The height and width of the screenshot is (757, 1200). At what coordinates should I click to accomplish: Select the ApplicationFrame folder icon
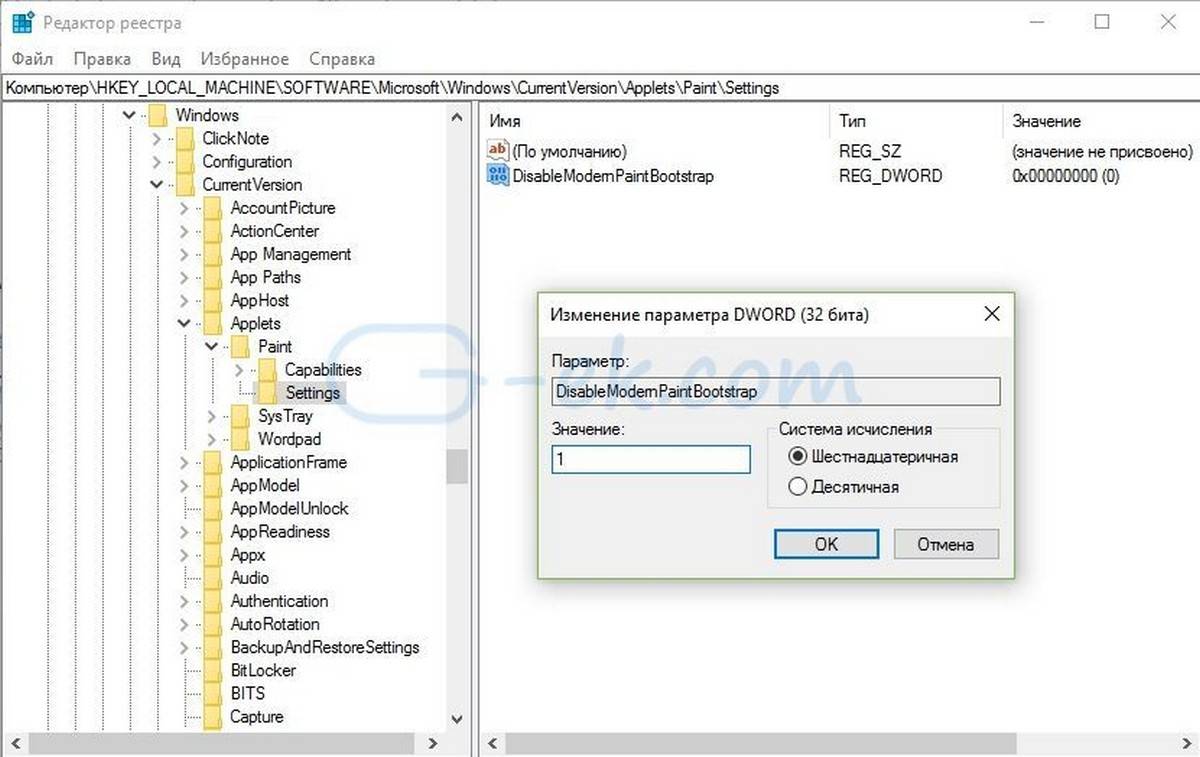tap(213, 462)
